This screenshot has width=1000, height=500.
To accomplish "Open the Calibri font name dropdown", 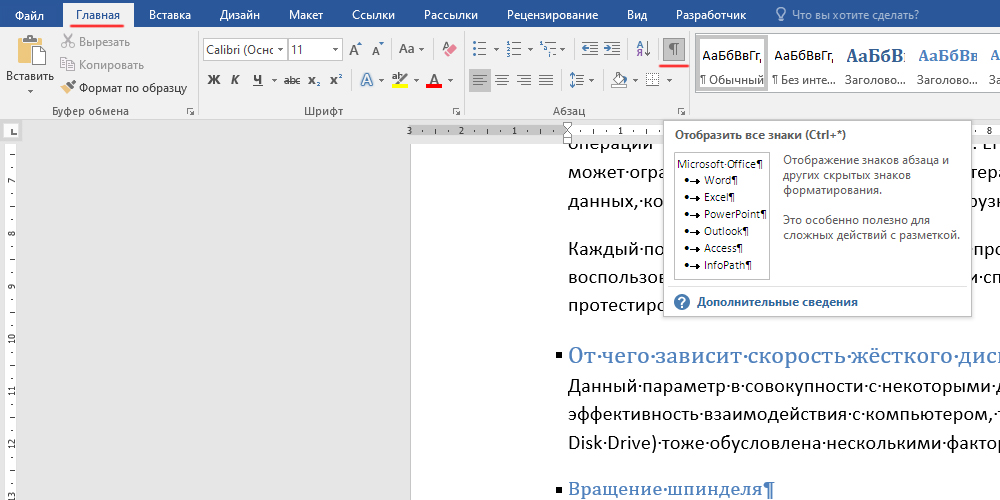I will tap(280, 49).
